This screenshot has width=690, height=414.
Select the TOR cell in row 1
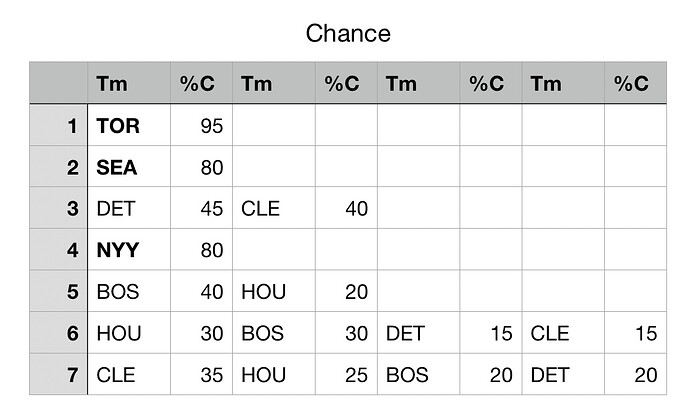click(129, 125)
